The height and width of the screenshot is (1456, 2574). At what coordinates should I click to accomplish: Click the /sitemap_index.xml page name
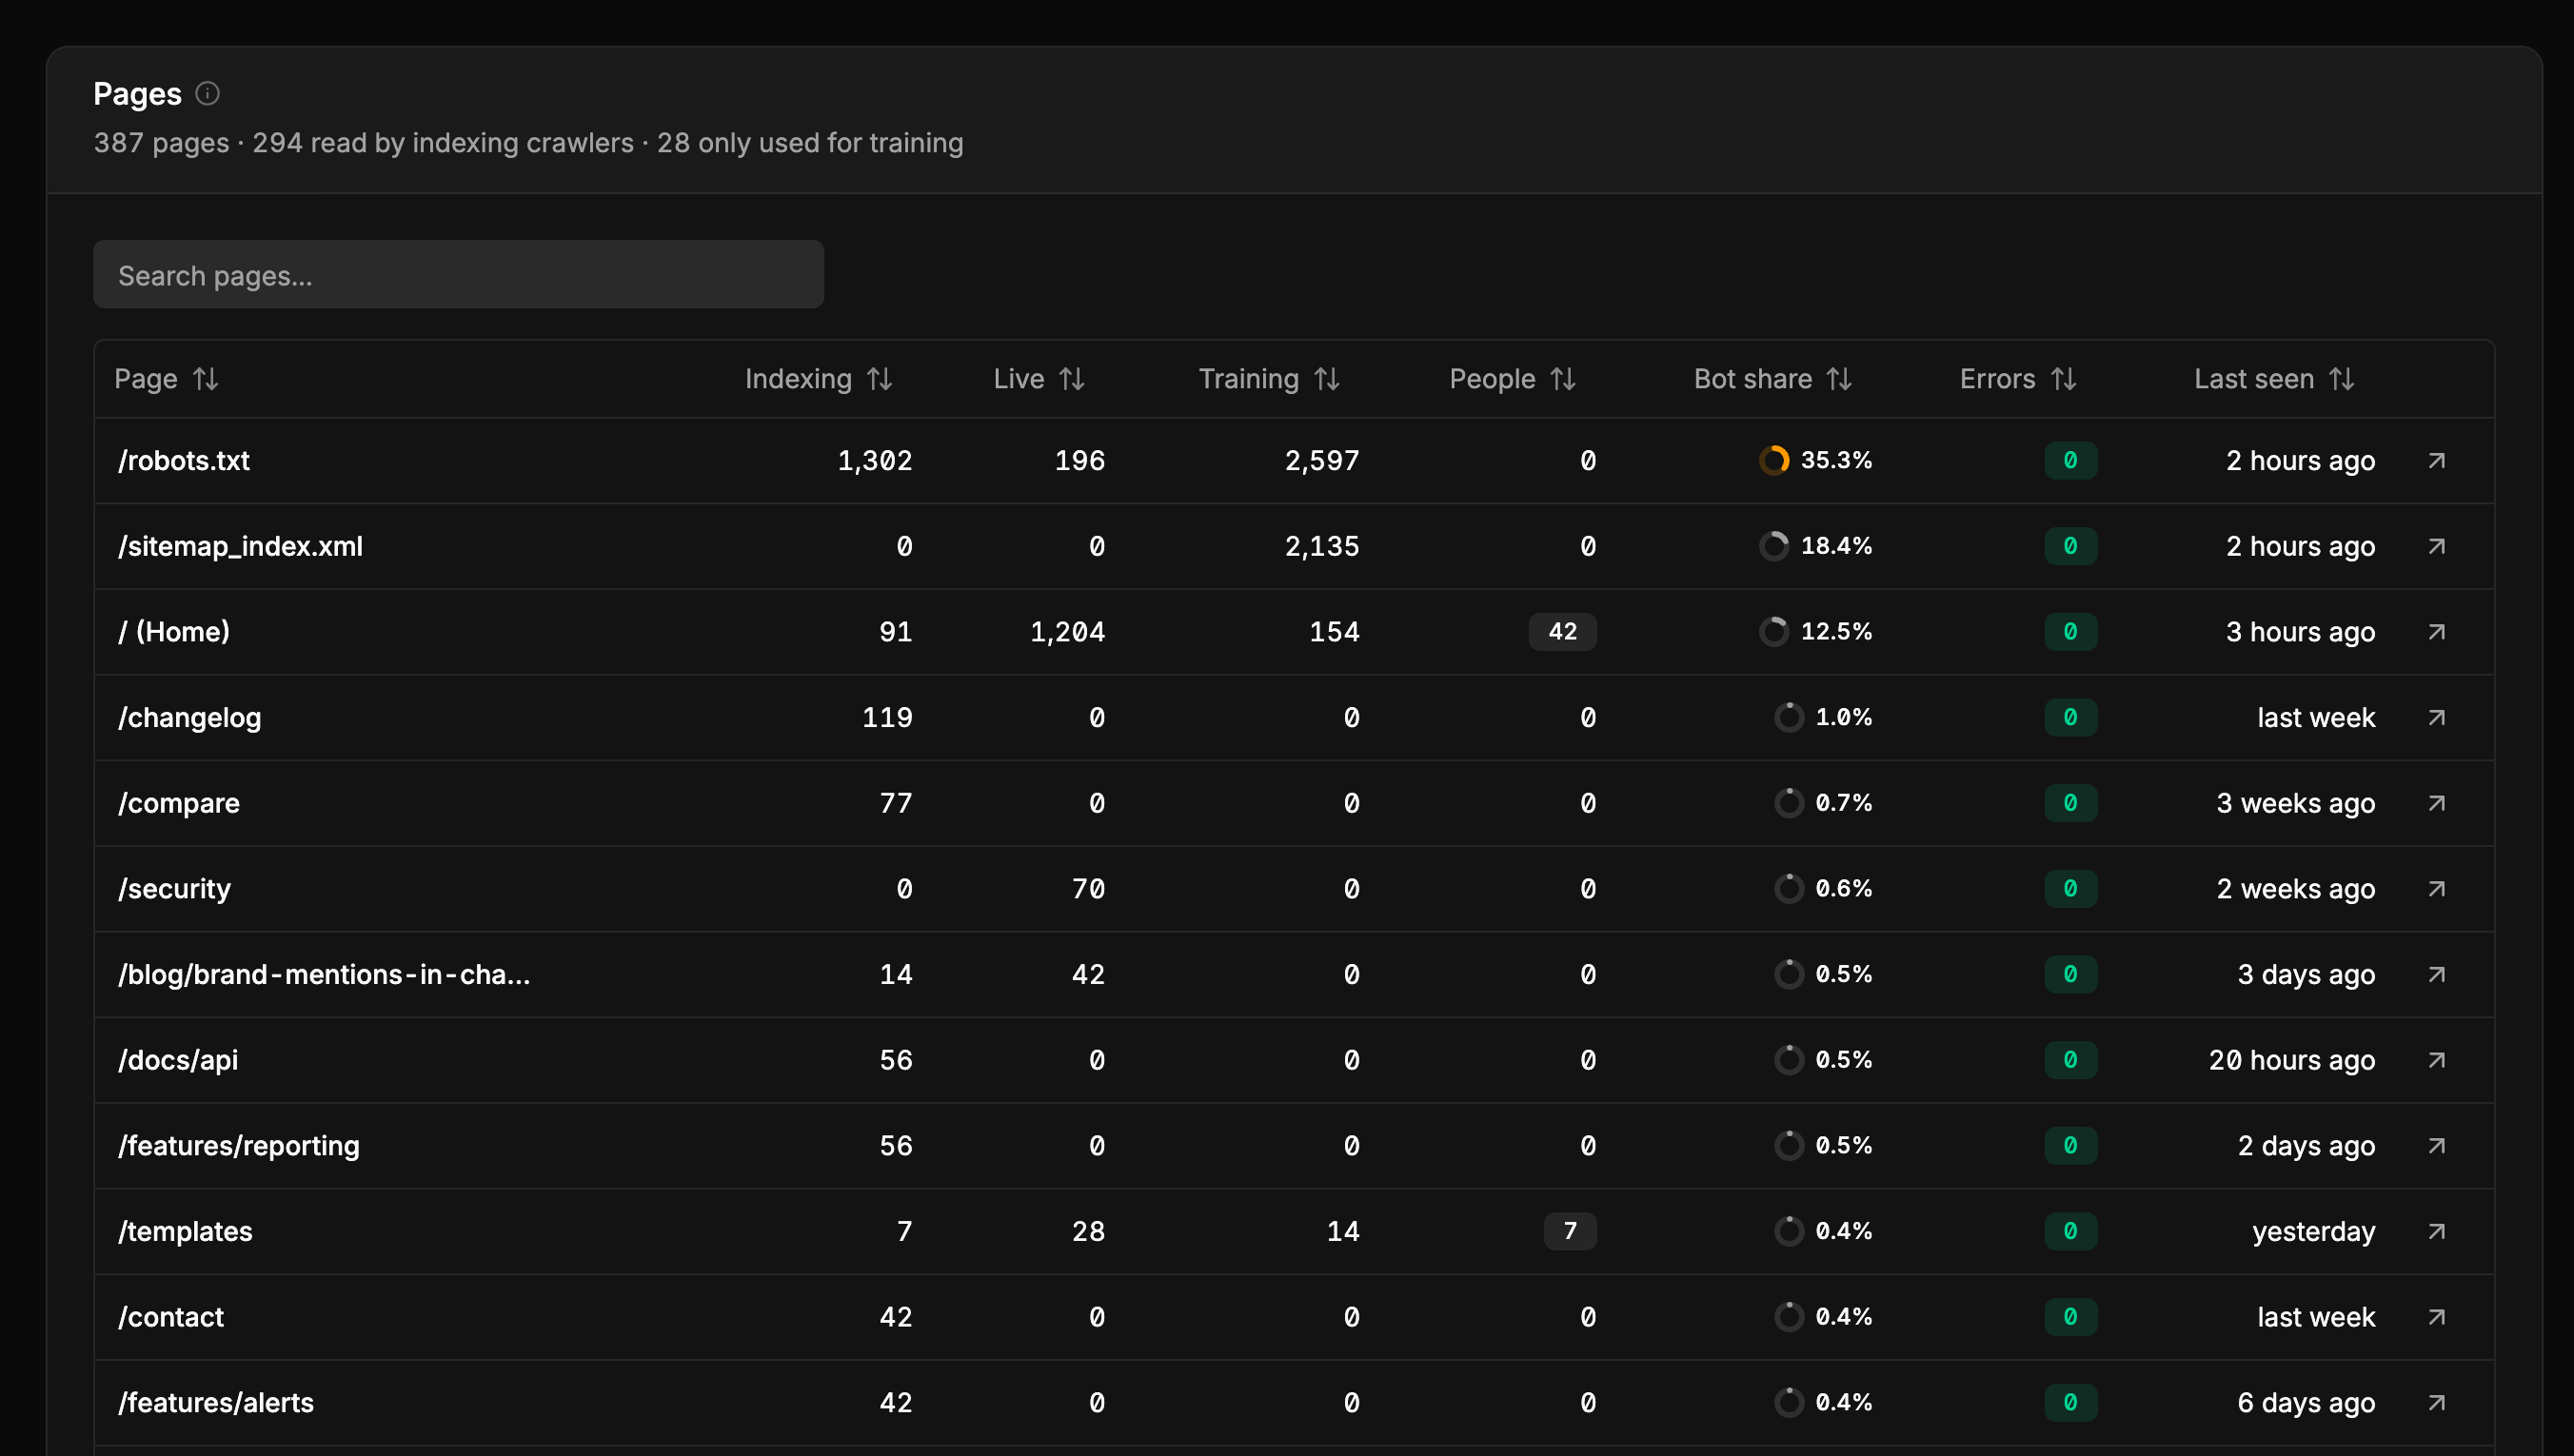(x=240, y=546)
